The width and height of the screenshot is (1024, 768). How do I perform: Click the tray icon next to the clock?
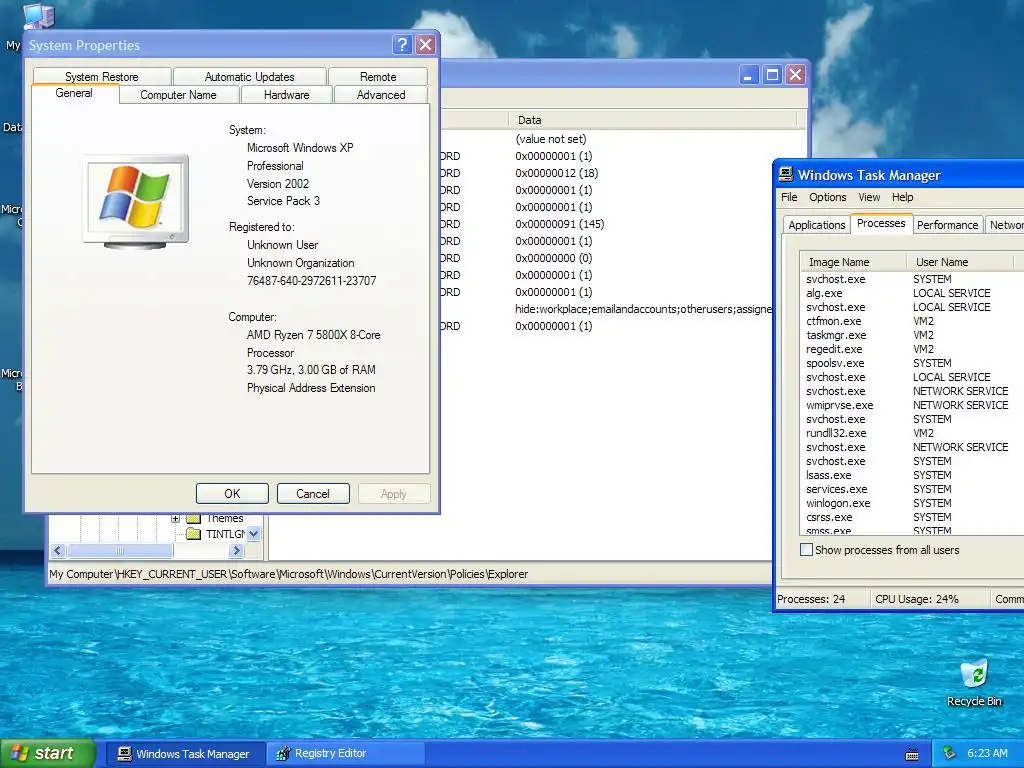point(950,754)
